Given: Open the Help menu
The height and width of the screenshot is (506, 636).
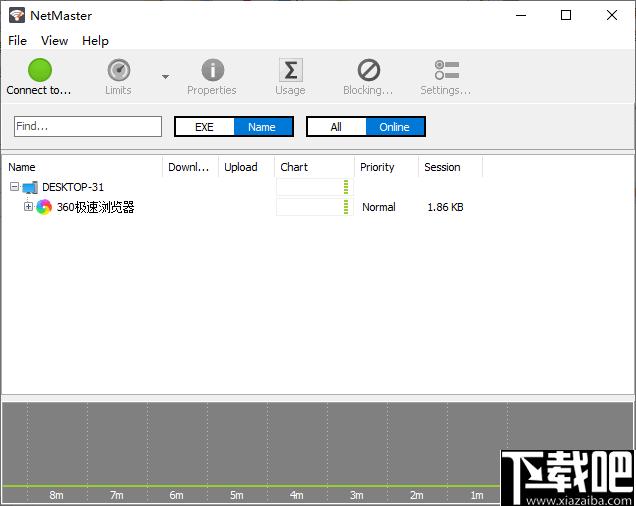Looking at the screenshot, I should 95,41.
